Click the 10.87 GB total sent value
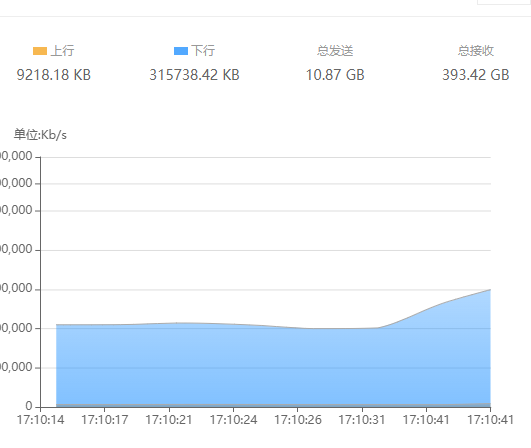Viewport: 531px width, 448px height. [x=335, y=75]
